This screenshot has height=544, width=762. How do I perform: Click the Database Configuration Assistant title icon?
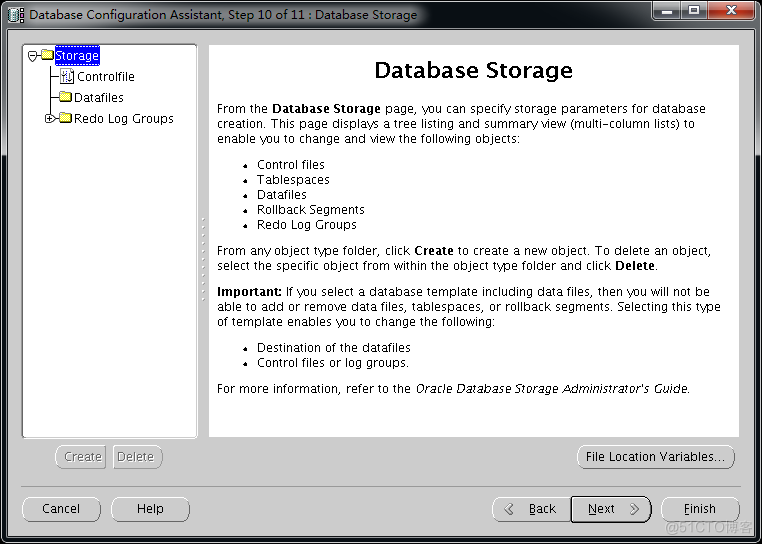click(16, 15)
